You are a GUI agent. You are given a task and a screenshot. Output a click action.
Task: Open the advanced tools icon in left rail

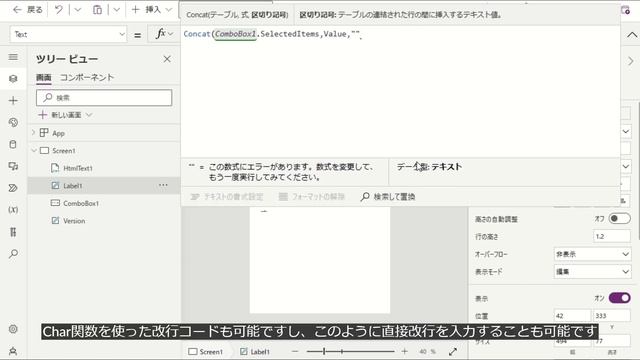[13, 232]
